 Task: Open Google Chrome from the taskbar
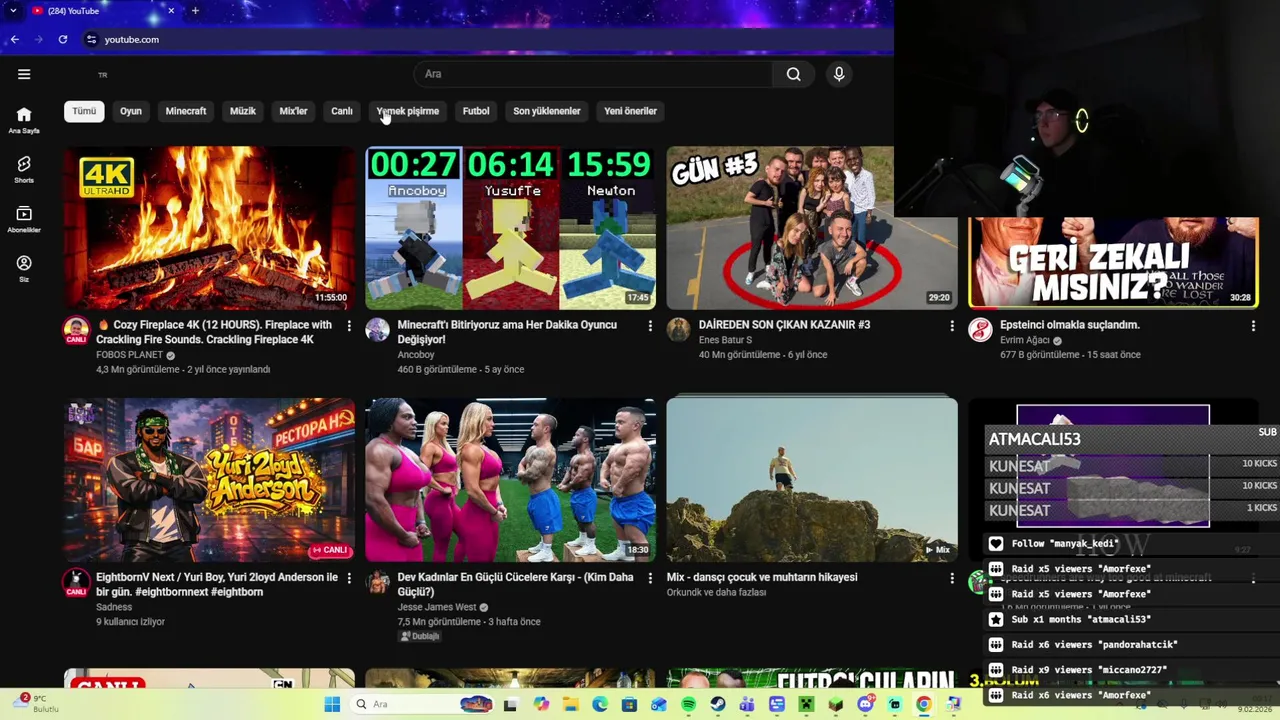923,704
